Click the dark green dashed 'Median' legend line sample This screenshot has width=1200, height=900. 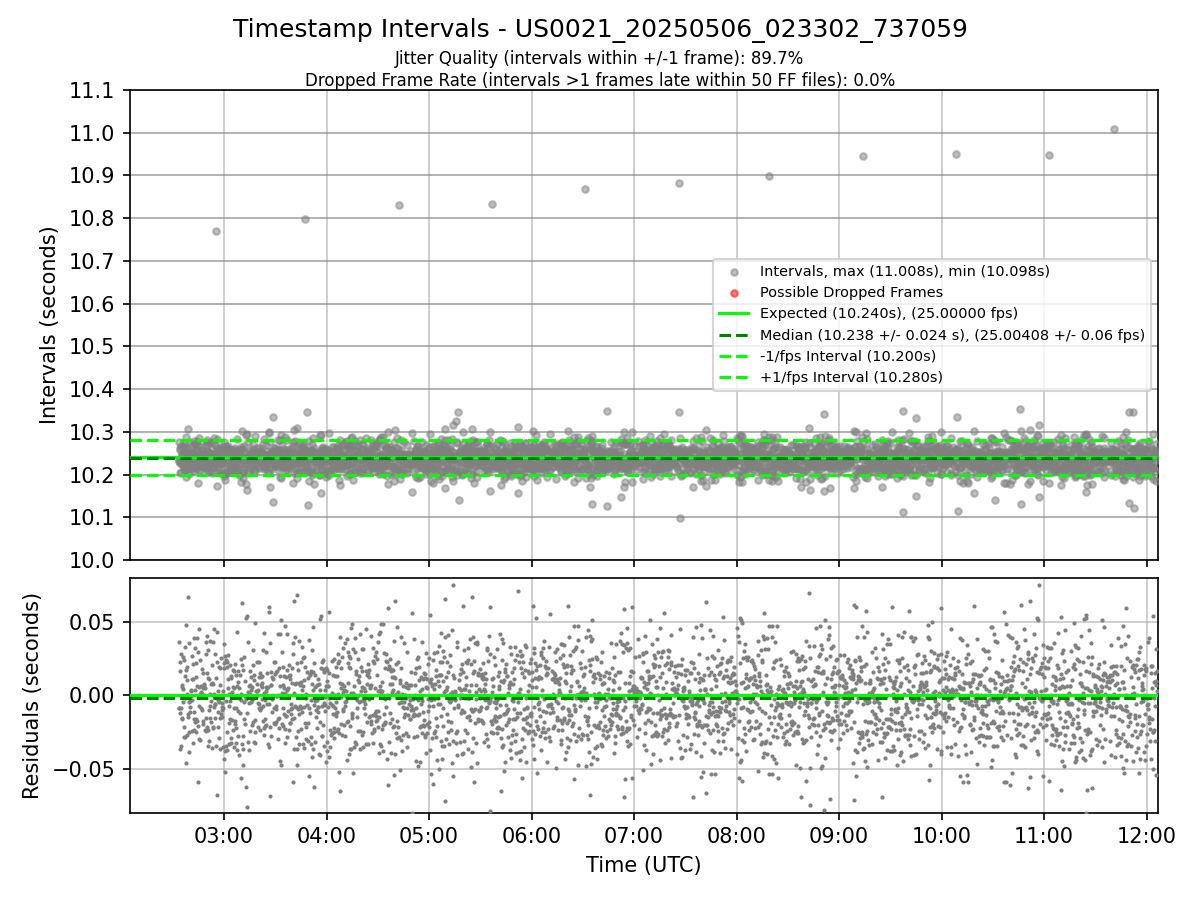735,335
